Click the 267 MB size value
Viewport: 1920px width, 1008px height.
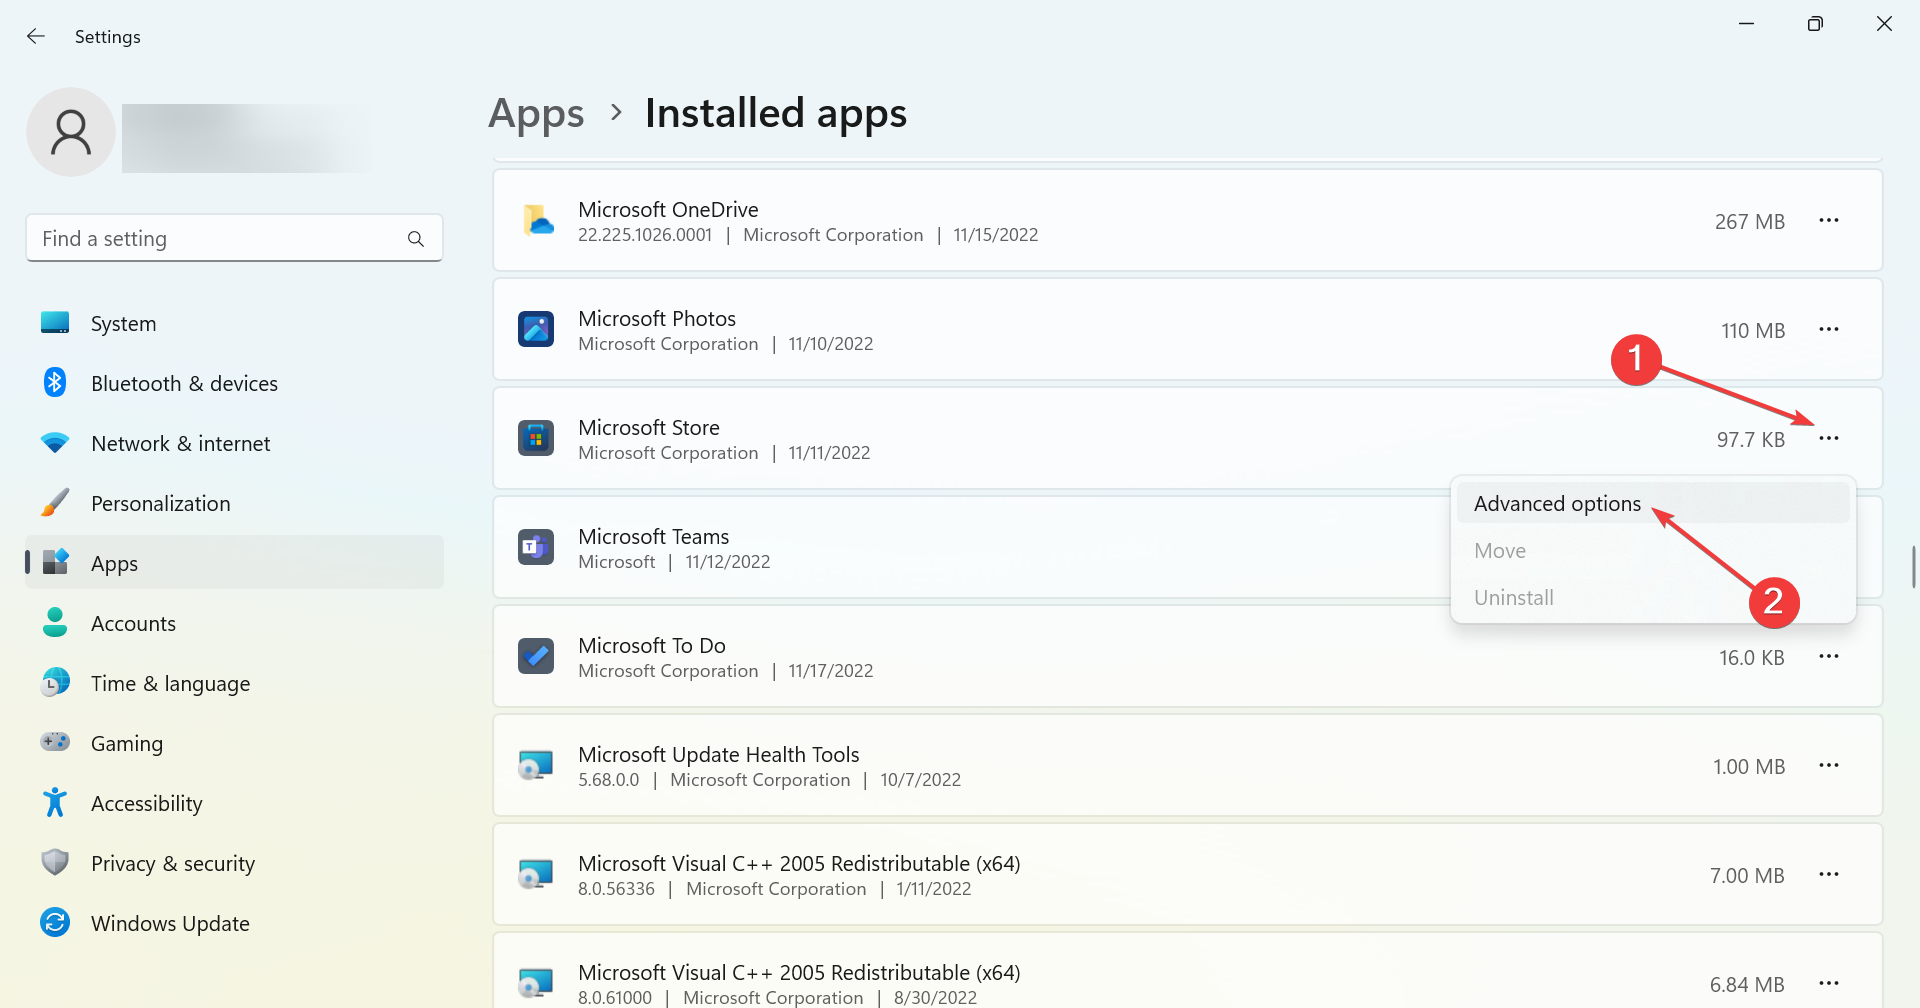point(1750,221)
